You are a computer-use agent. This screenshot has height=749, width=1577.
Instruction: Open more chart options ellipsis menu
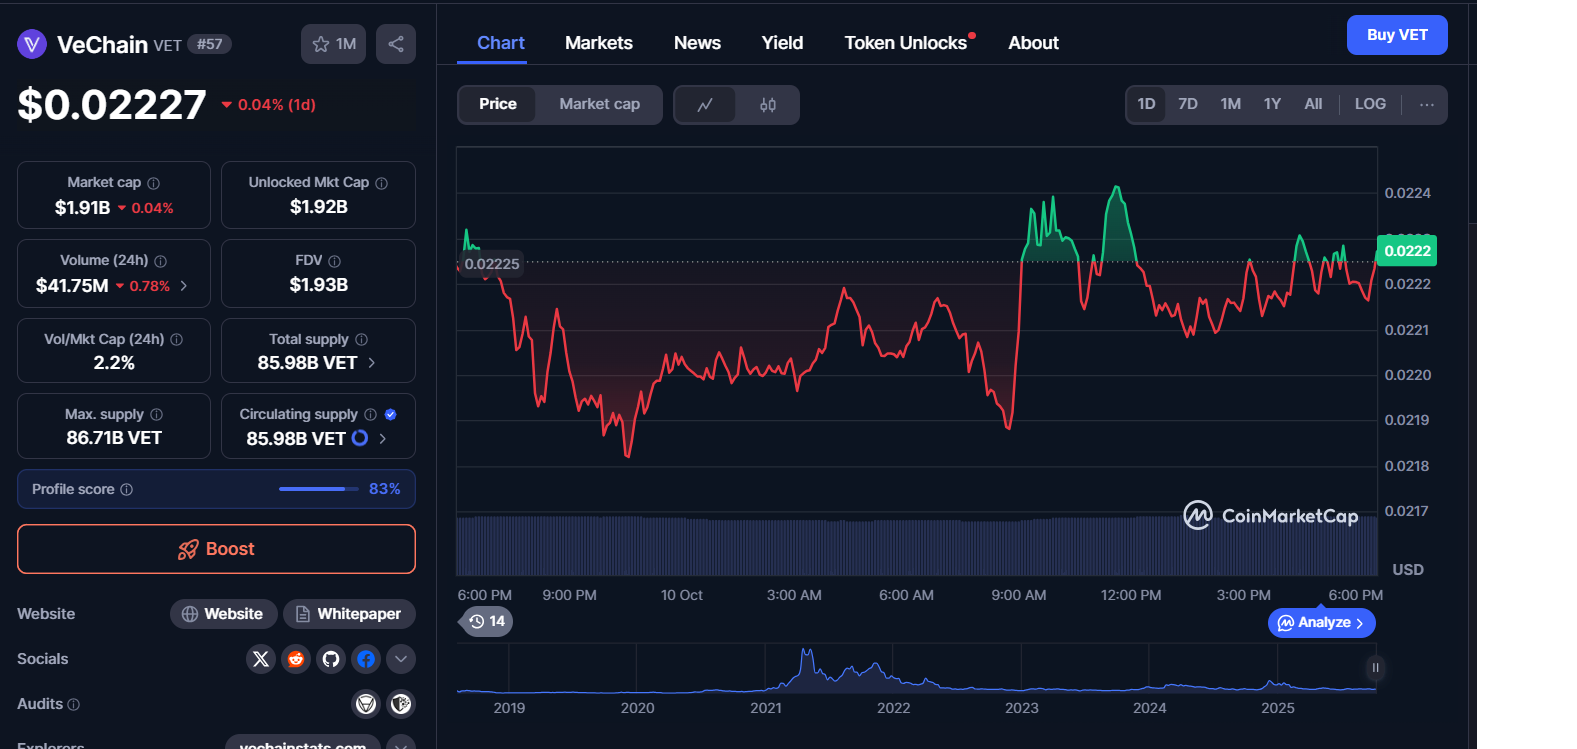point(1427,105)
